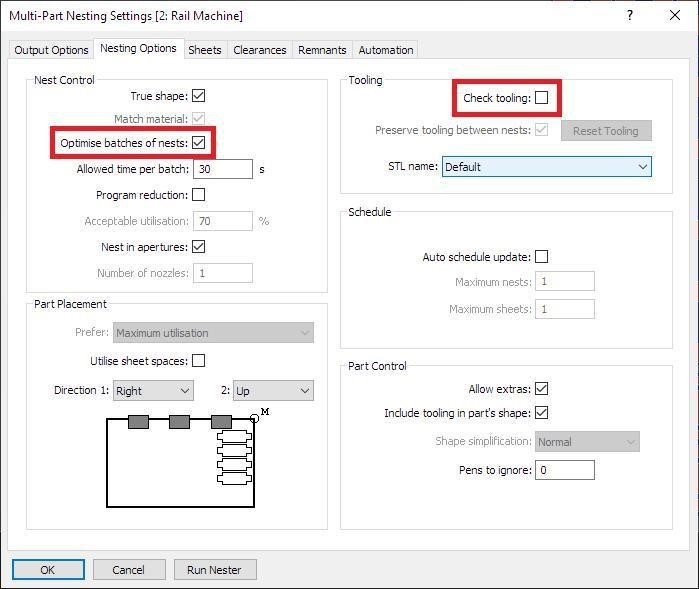
Task: Toggle Nest in apertures checkbox
Action: click(x=198, y=247)
